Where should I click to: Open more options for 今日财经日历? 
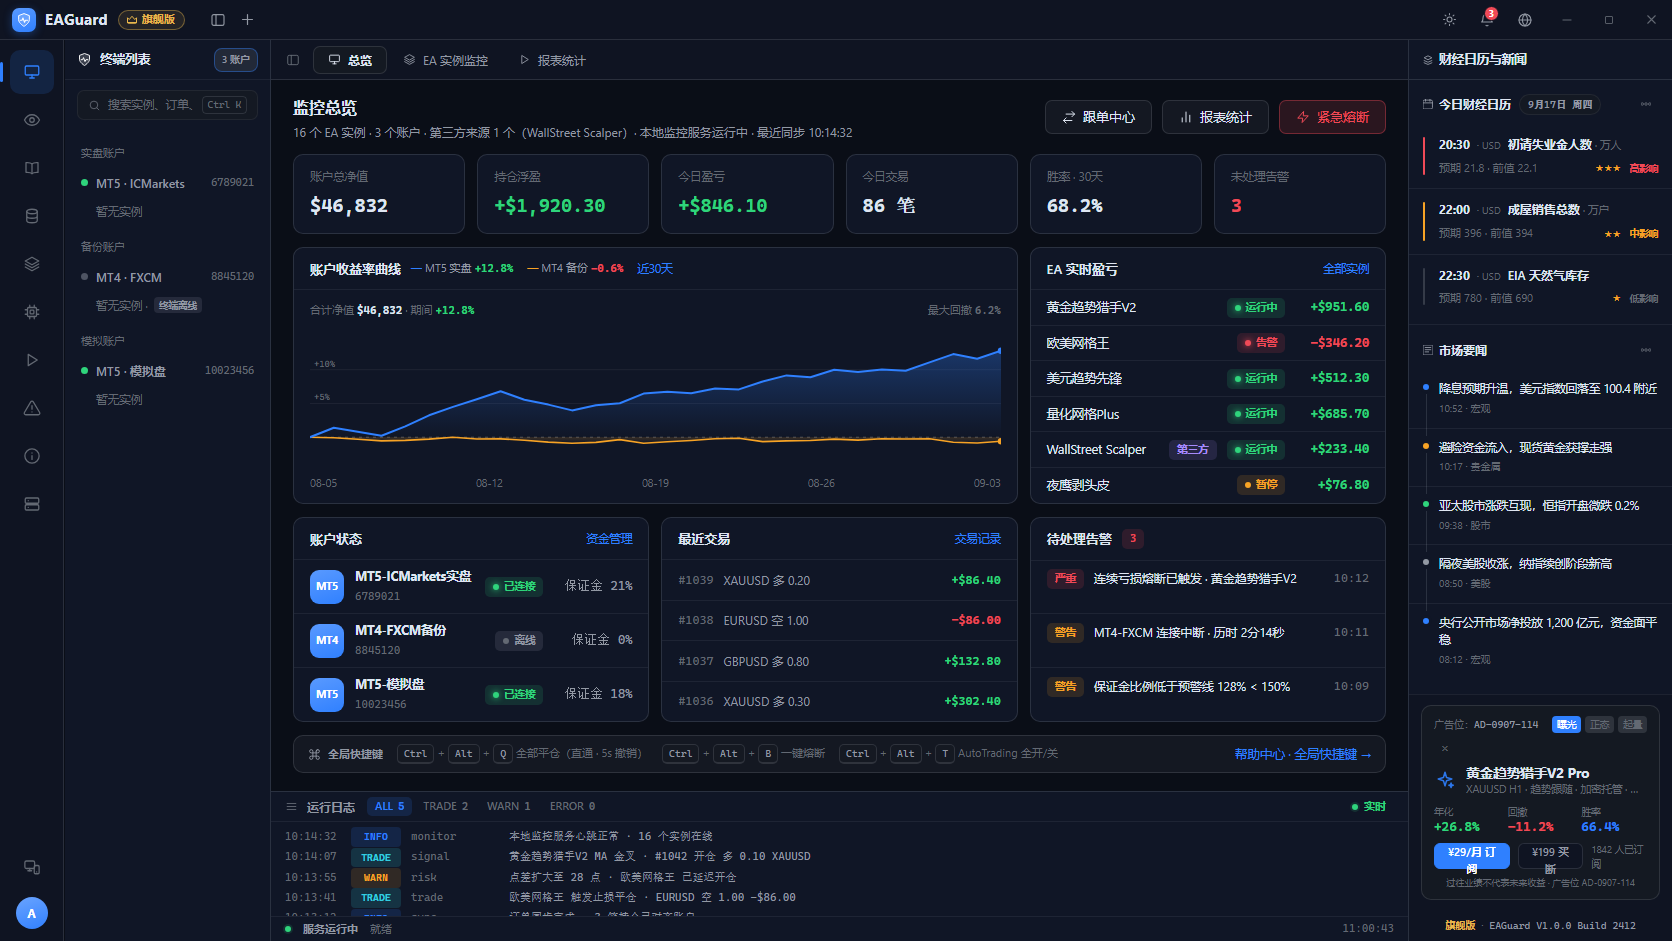[1646, 104]
